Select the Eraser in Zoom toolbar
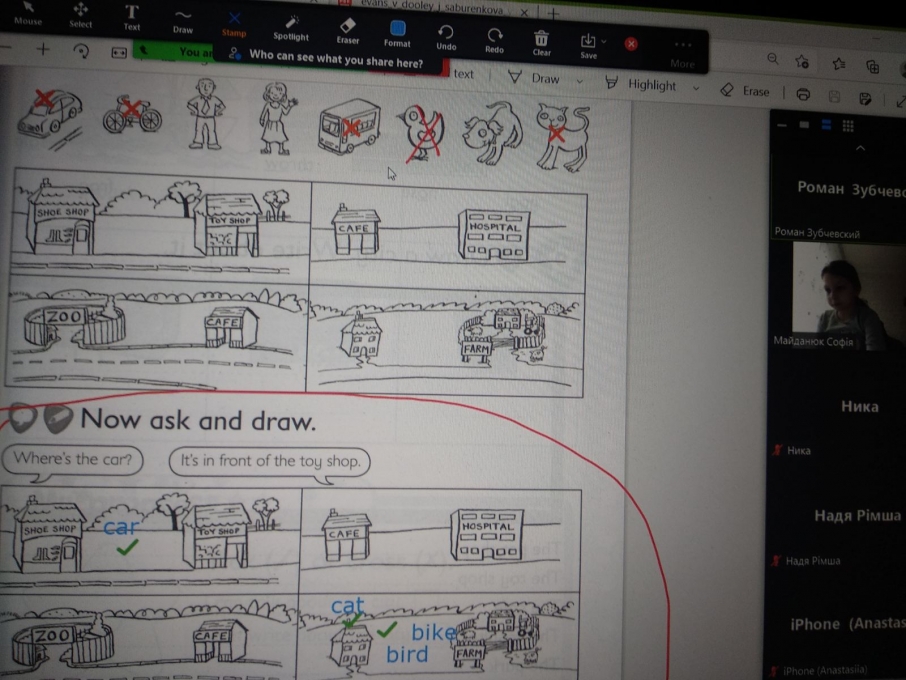Viewport: 906px width, 680px height. (x=347, y=32)
